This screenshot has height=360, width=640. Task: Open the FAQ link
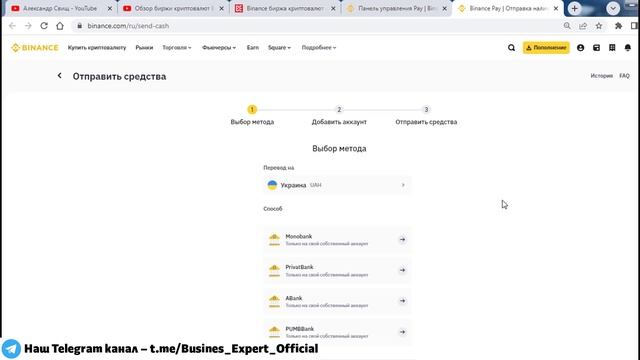624,76
